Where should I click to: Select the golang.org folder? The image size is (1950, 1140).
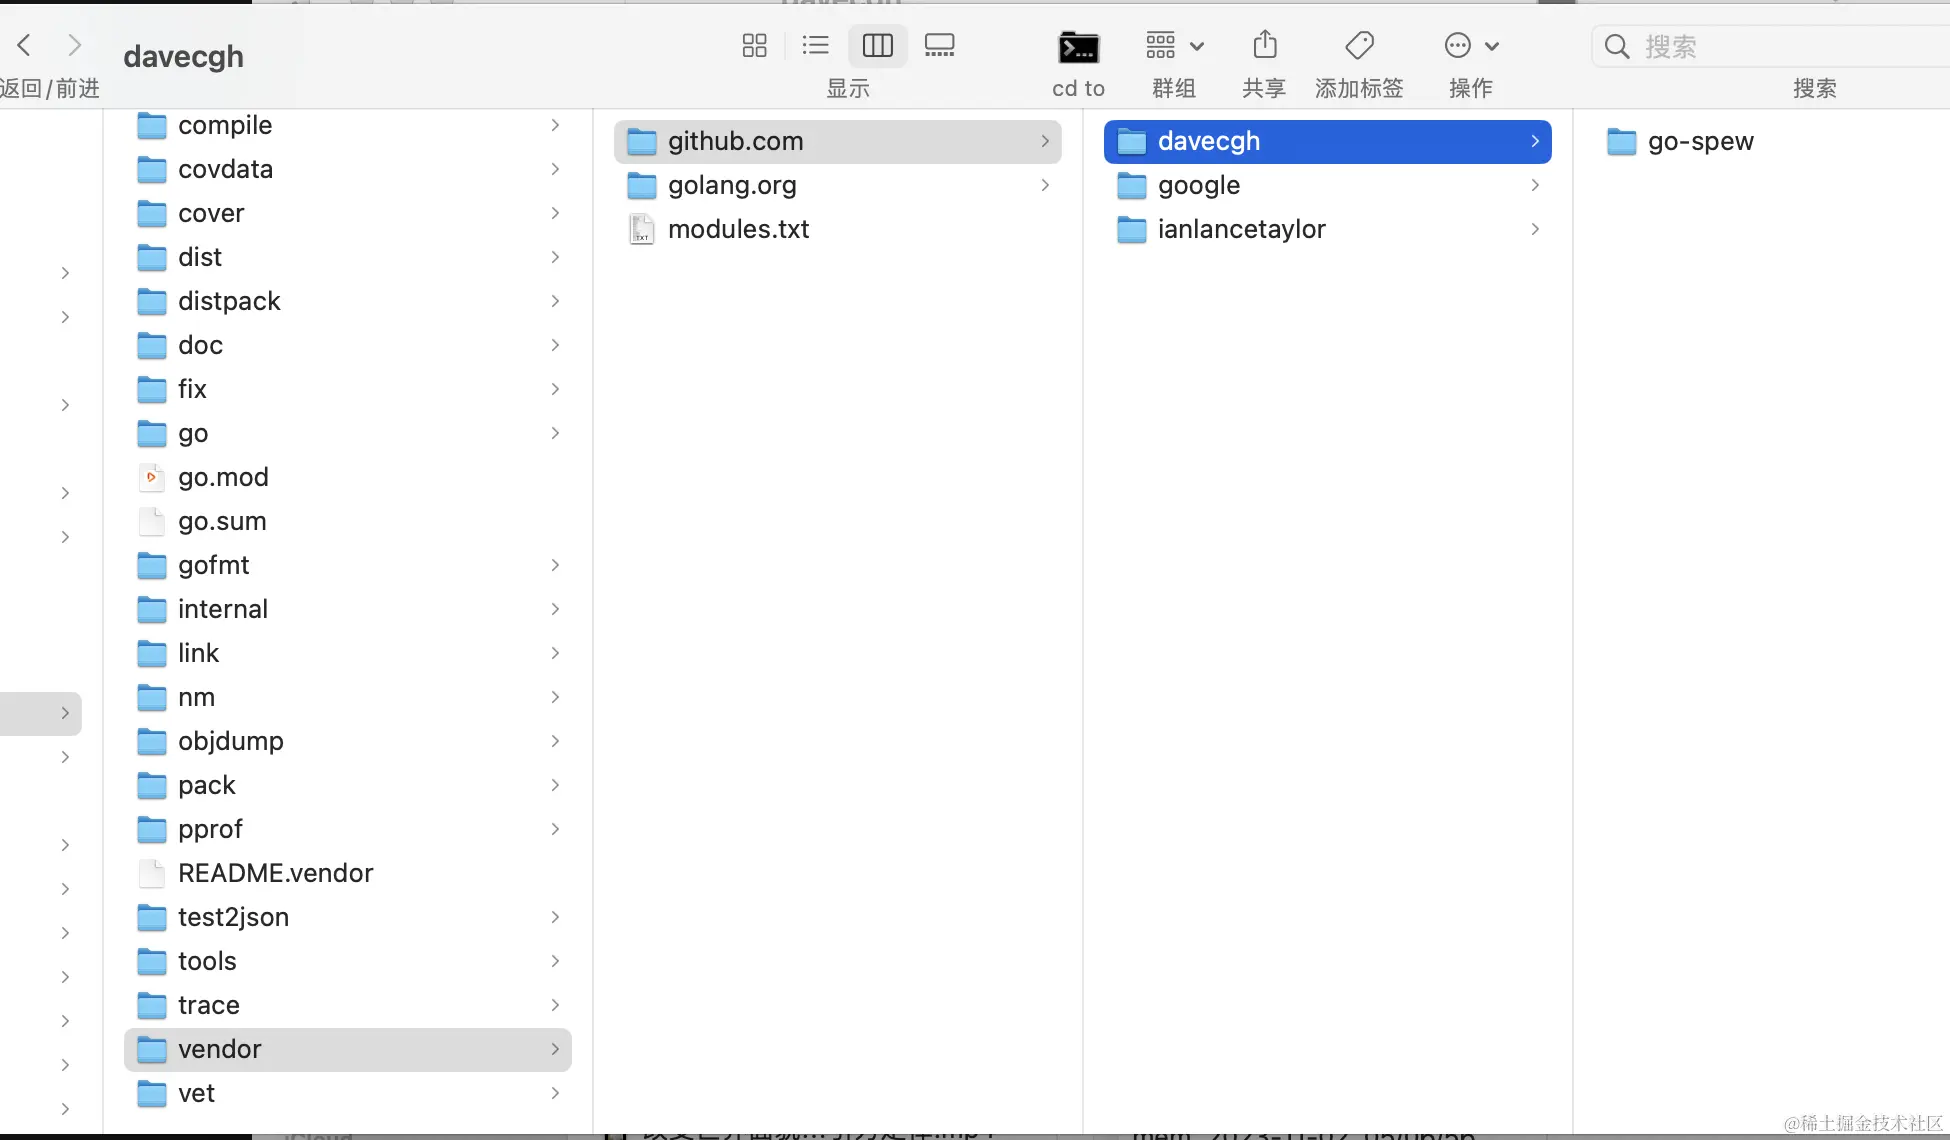tap(732, 186)
